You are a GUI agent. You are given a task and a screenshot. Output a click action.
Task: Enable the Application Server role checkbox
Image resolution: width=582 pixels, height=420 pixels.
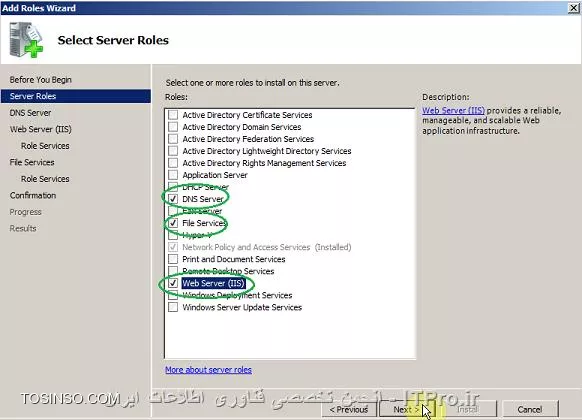173,175
